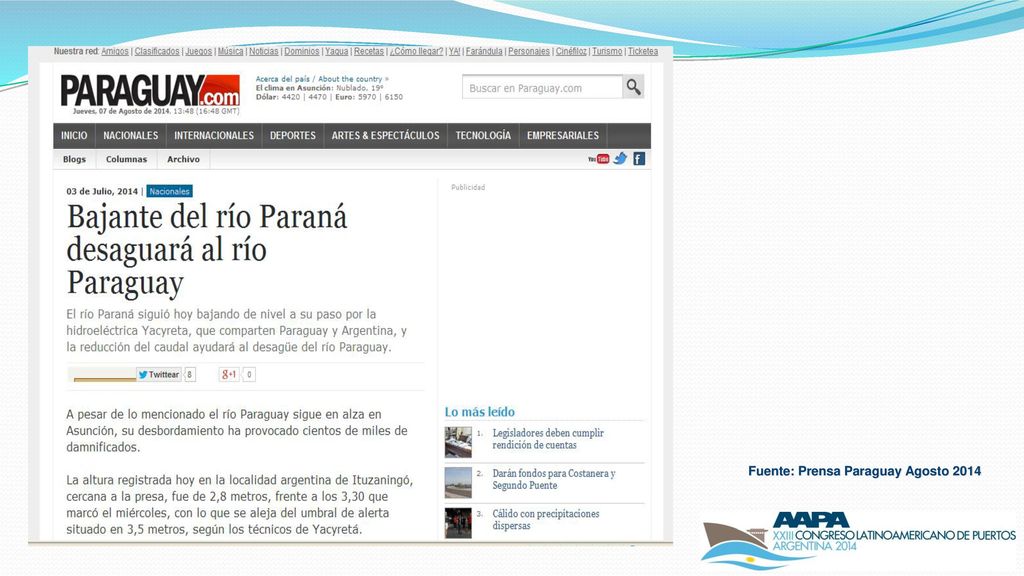Open the DEPORTES menu item
Viewport: 1024px width, 576px height.
coord(293,135)
